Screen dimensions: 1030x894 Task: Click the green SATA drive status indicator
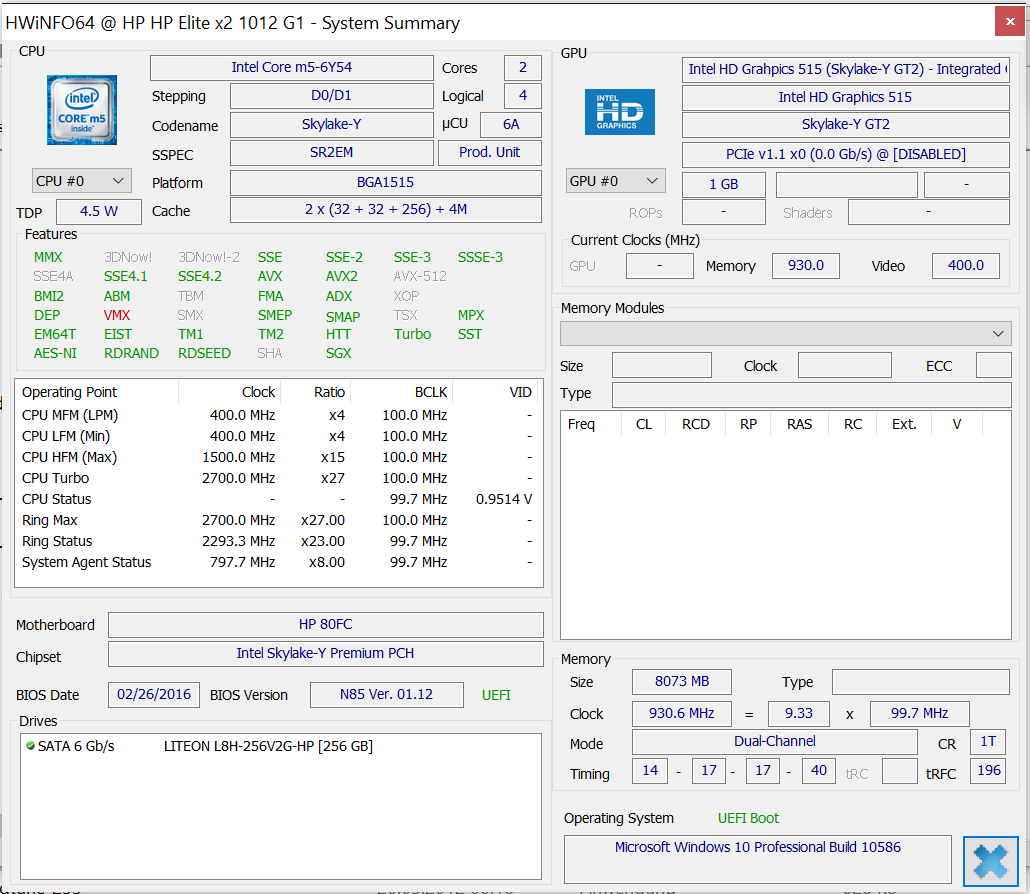point(30,746)
